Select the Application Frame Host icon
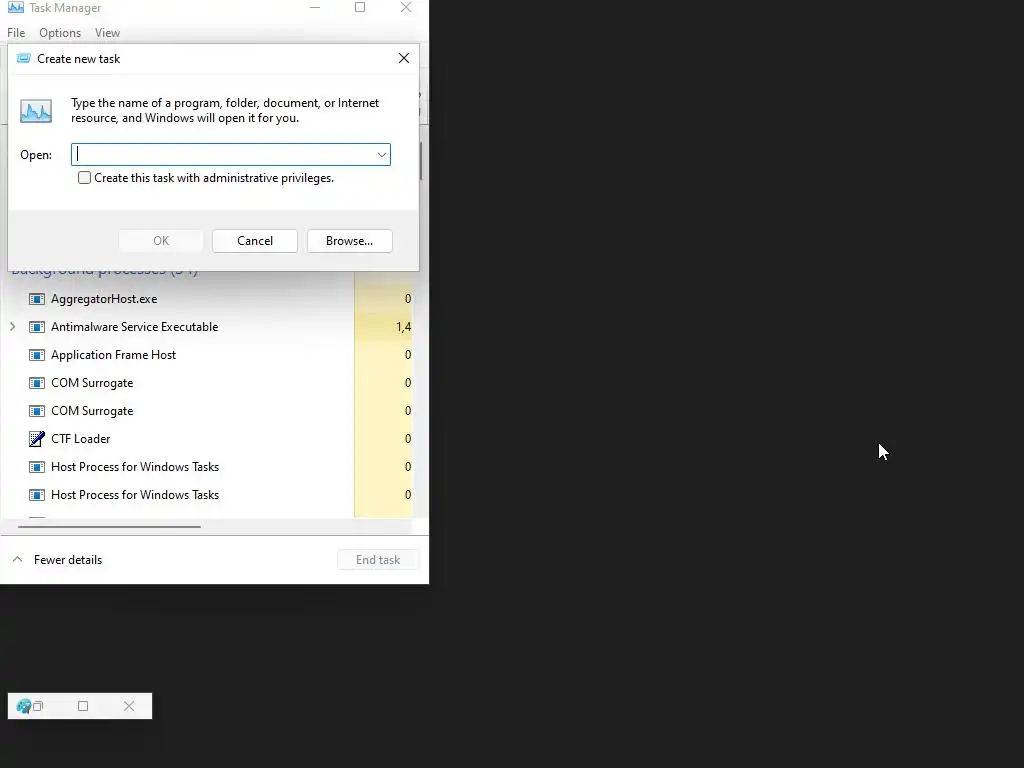Image resolution: width=1024 pixels, height=768 pixels. click(37, 355)
